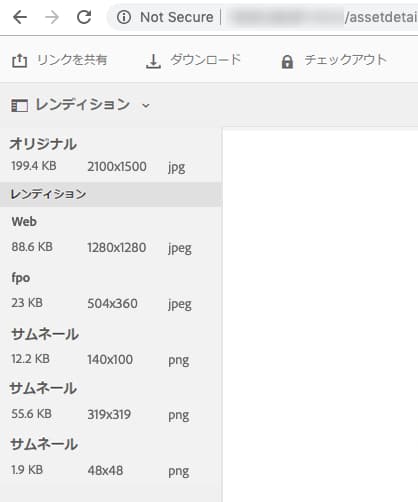Click the 1.9 KB size value
This screenshot has width=418, height=502.
(27, 470)
